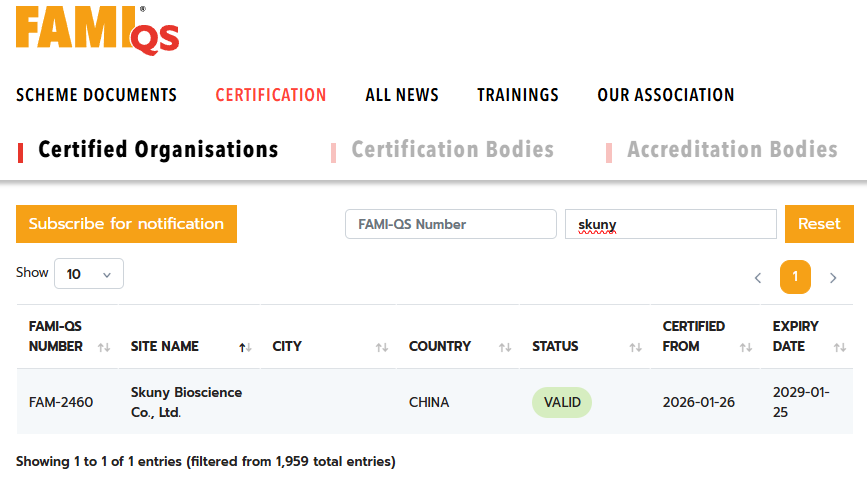Image resolution: width=867 pixels, height=490 pixels.
Task: Select page 1 pagination button
Action: coord(795,277)
